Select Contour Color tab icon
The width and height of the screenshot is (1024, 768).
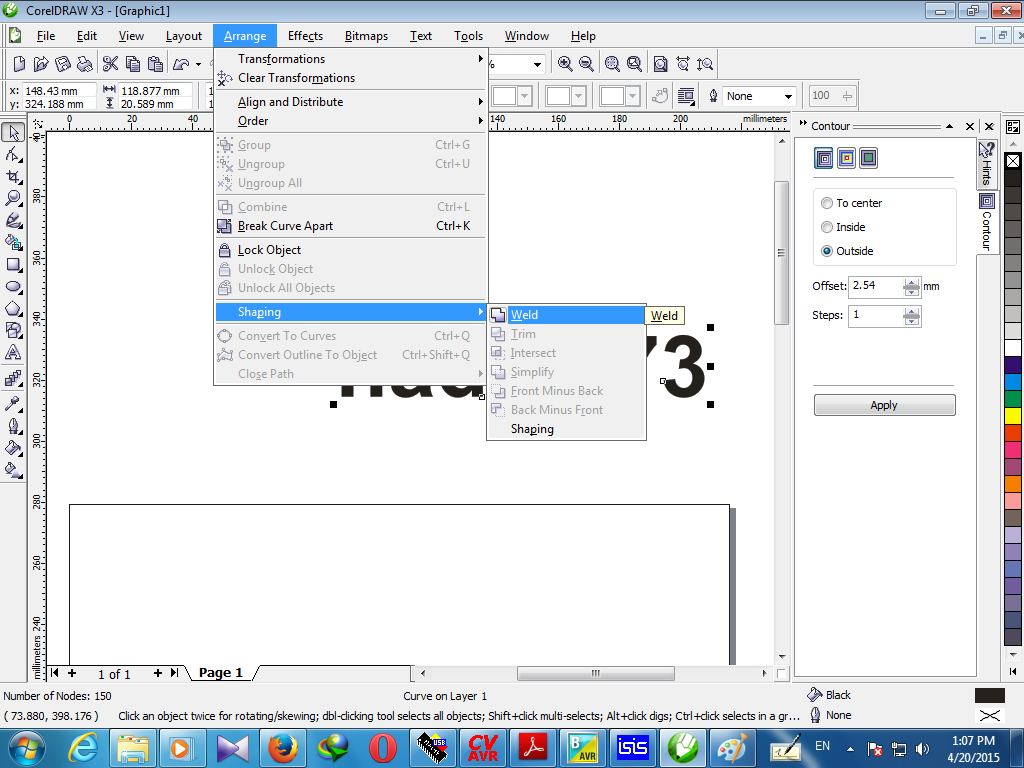click(846, 158)
